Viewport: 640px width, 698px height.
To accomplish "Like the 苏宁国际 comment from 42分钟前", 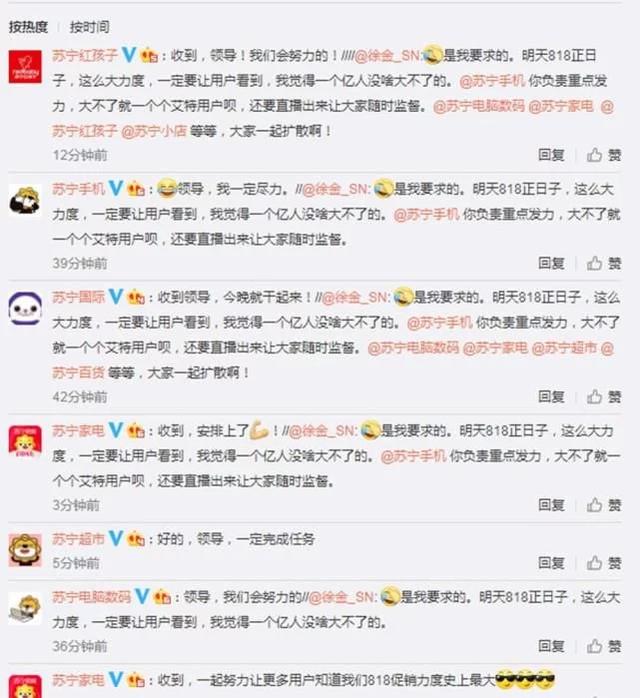I will [604, 397].
